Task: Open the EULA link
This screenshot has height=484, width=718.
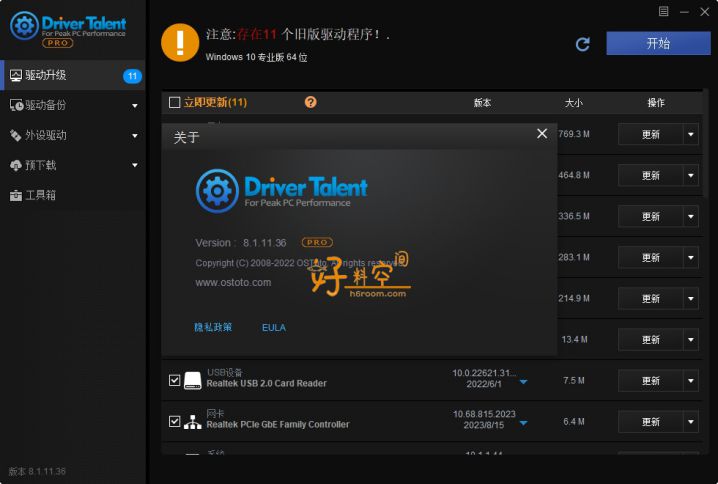Action: click(x=274, y=327)
